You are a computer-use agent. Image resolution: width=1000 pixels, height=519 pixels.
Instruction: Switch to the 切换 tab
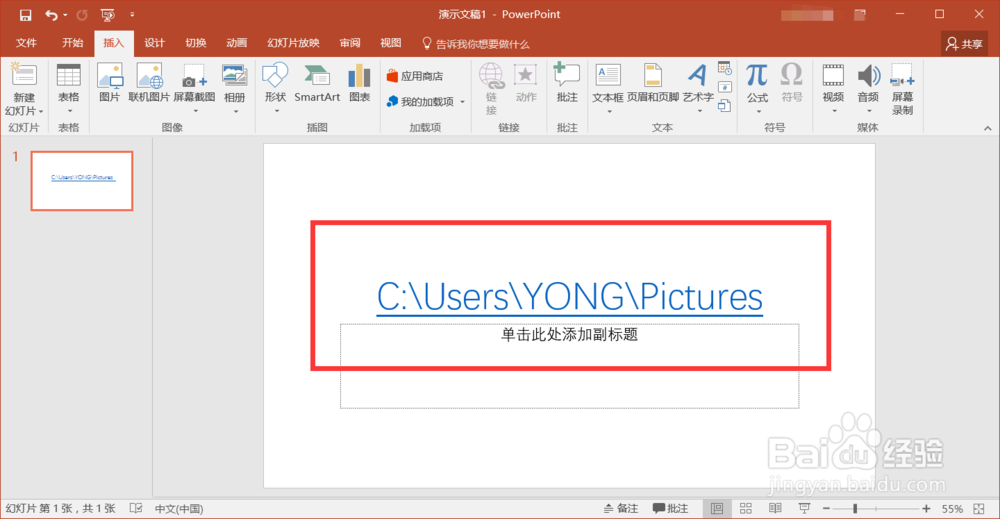196,43
